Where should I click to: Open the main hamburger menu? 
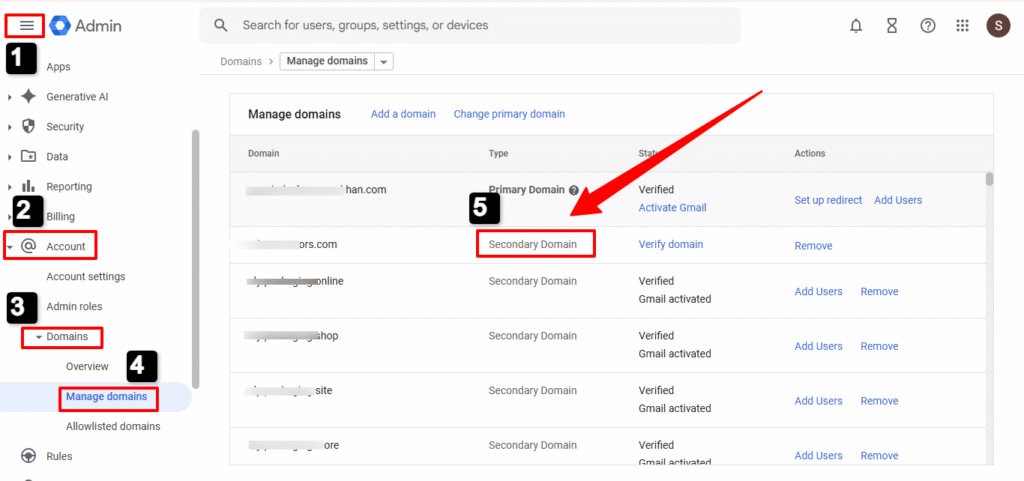(27, 26)
